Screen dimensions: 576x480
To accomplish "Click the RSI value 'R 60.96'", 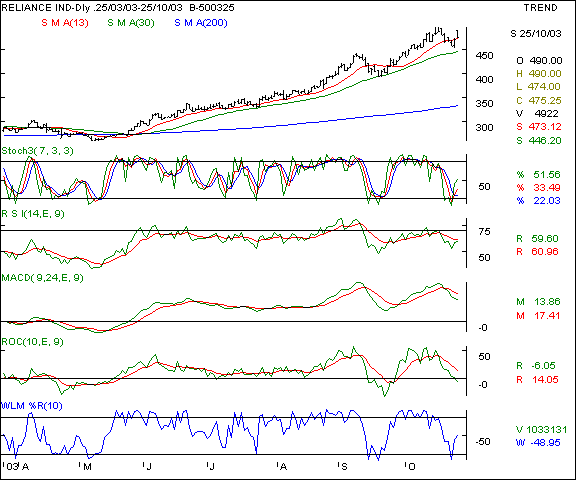I will 537,252.
